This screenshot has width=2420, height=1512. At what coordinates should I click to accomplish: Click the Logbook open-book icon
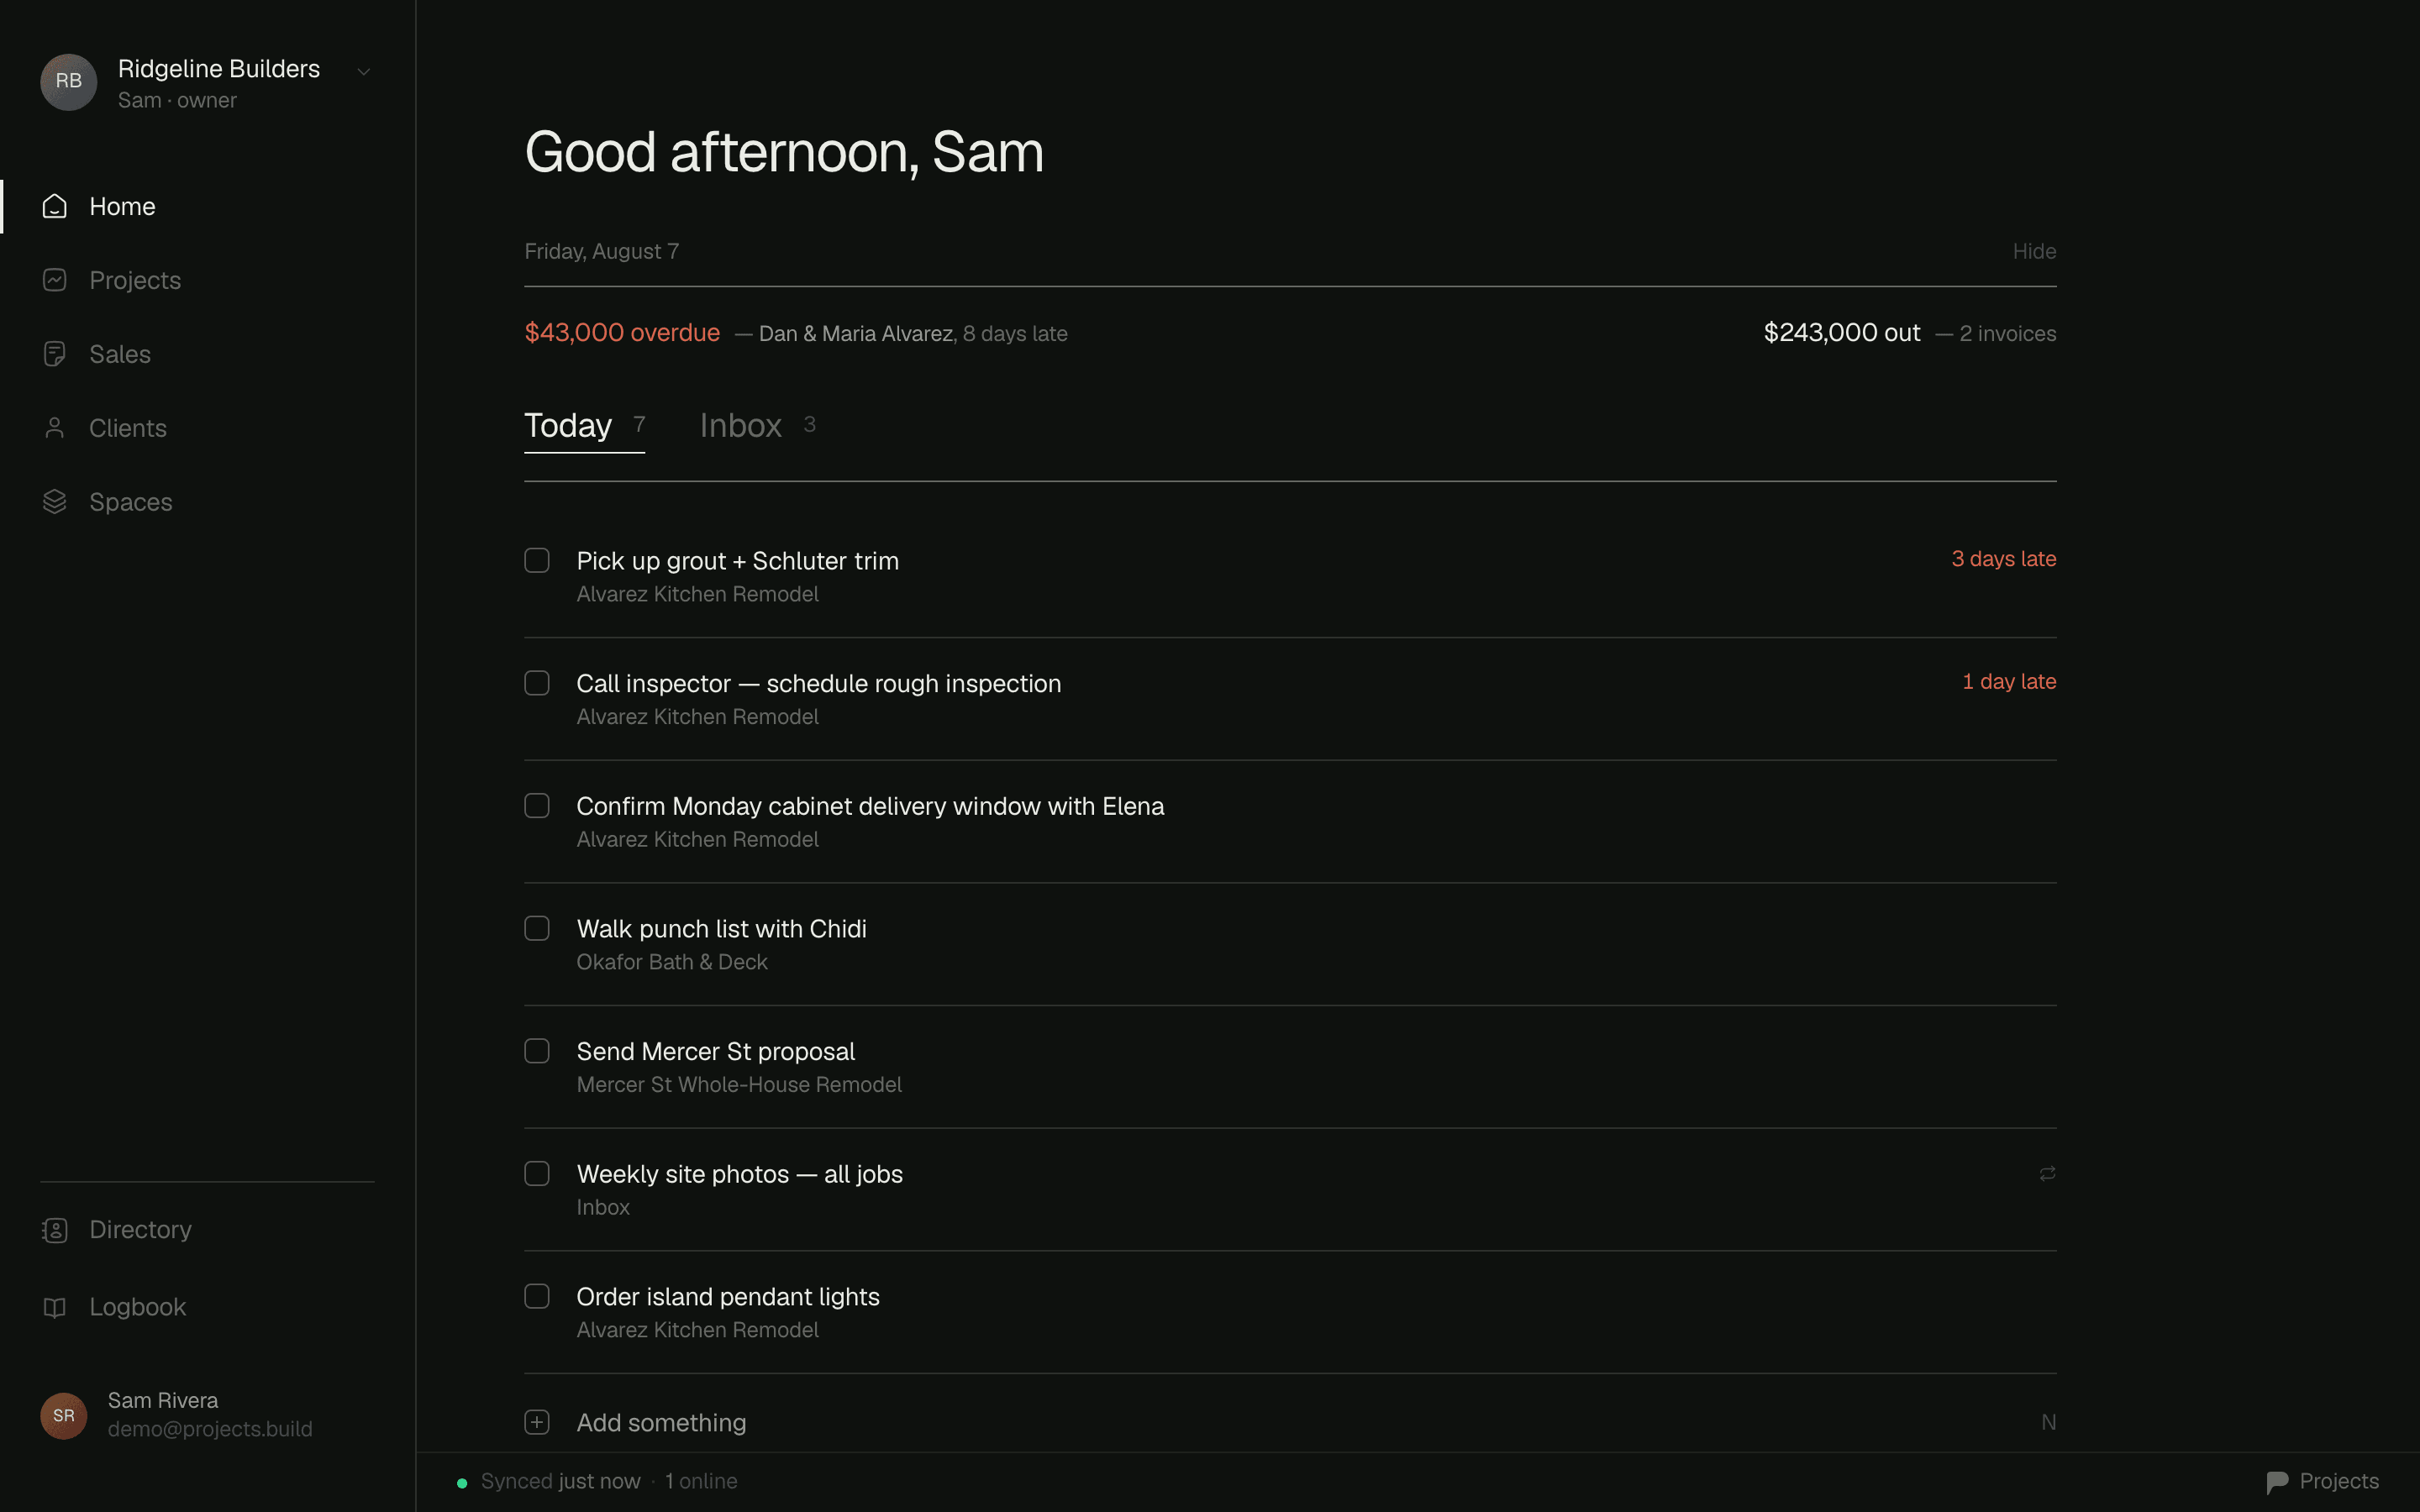tap(55, 1307)
